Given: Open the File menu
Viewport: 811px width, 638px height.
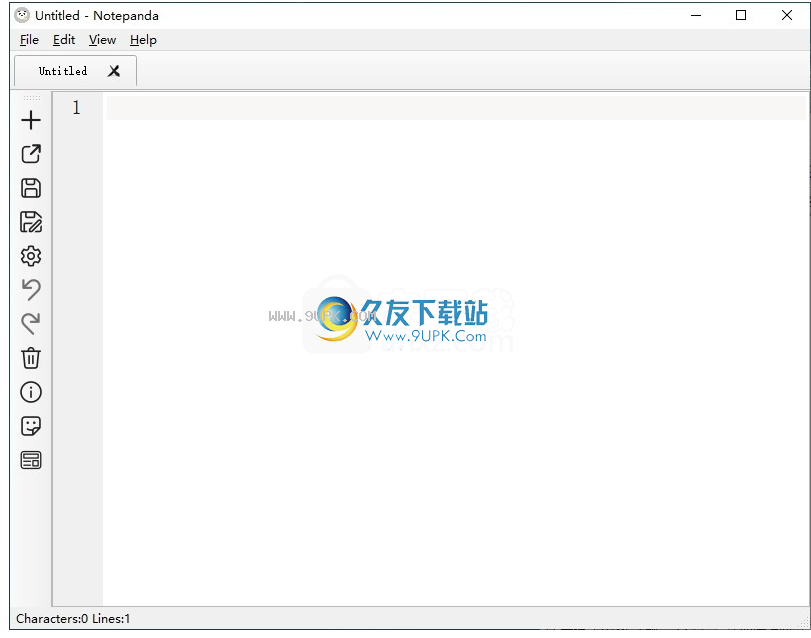Looking at the screenshot, I should click(x=29, y=40).
